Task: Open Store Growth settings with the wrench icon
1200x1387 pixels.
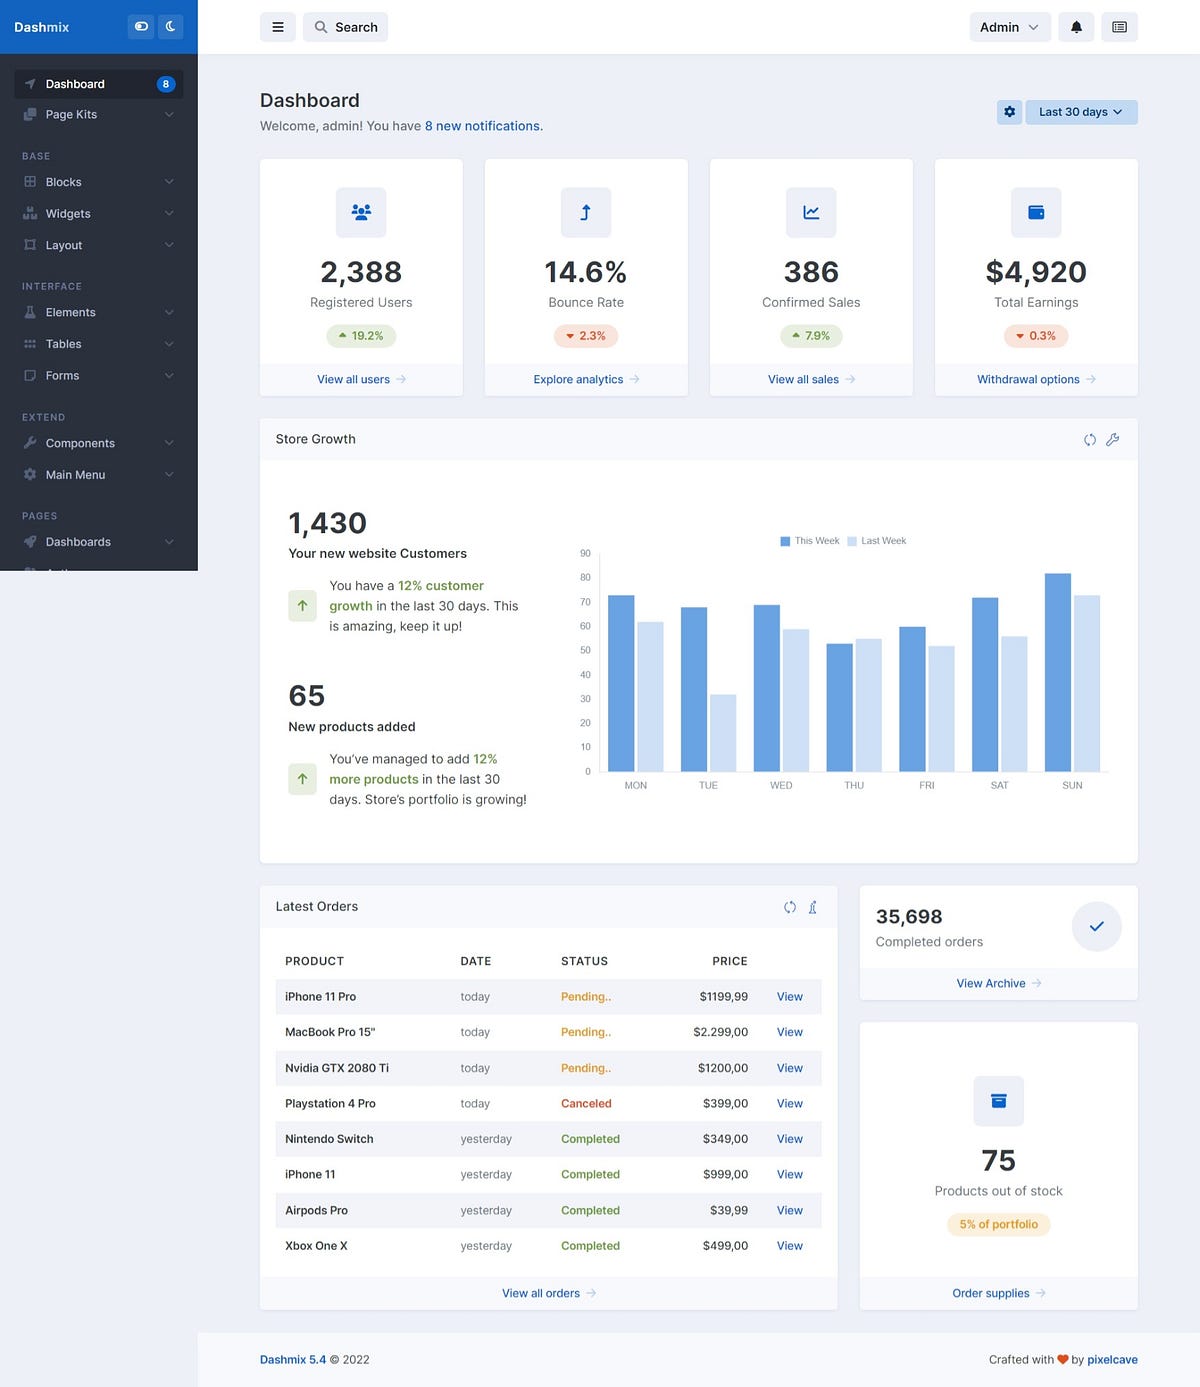Action: tap(1113, 440)
